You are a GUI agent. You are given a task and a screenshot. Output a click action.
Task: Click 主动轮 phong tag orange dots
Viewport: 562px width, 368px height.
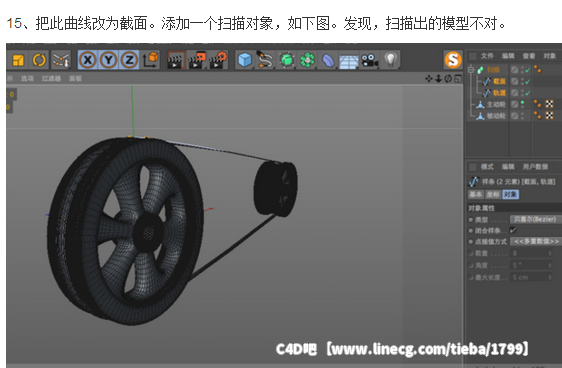point(538,104)
